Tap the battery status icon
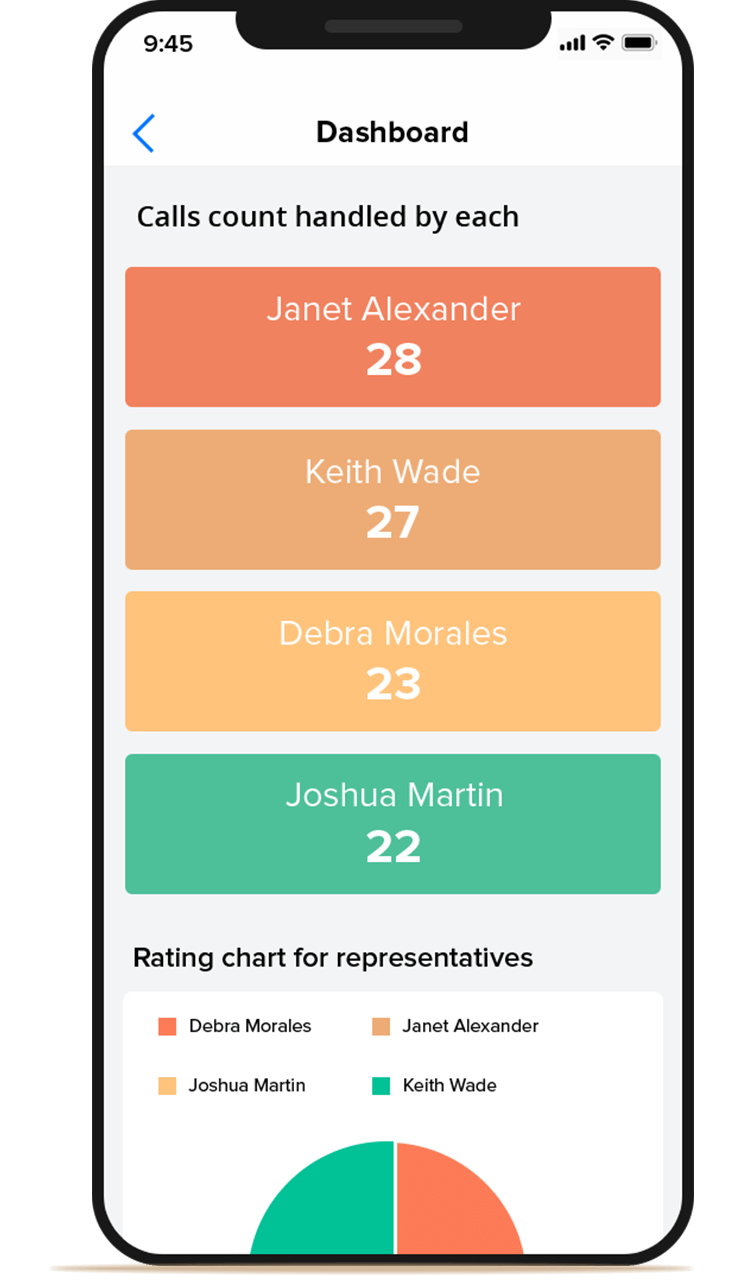Image resolution: width=747 pixels, height=1288 pixels. pos(639,43)
